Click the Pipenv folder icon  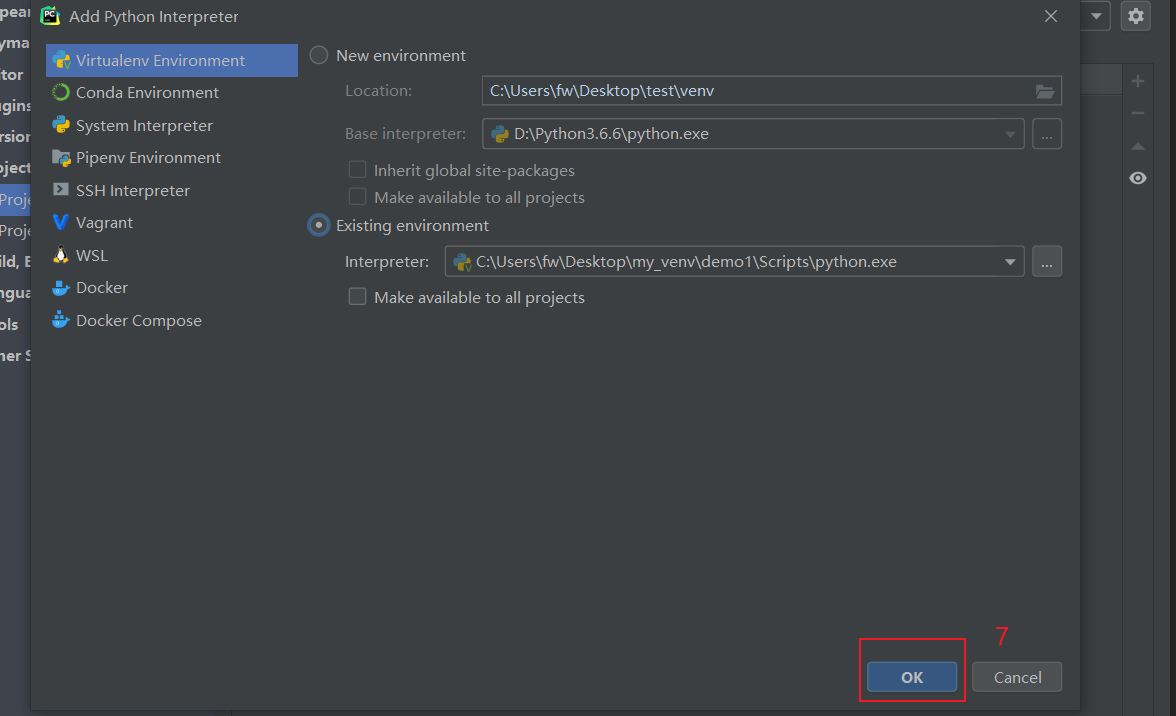[61, 157]
